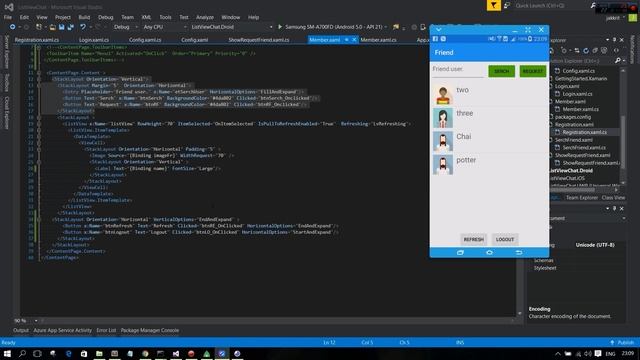Click emulator fullscreen expand icon
This screenshot has height=360, width=640.
click(528, 30)
